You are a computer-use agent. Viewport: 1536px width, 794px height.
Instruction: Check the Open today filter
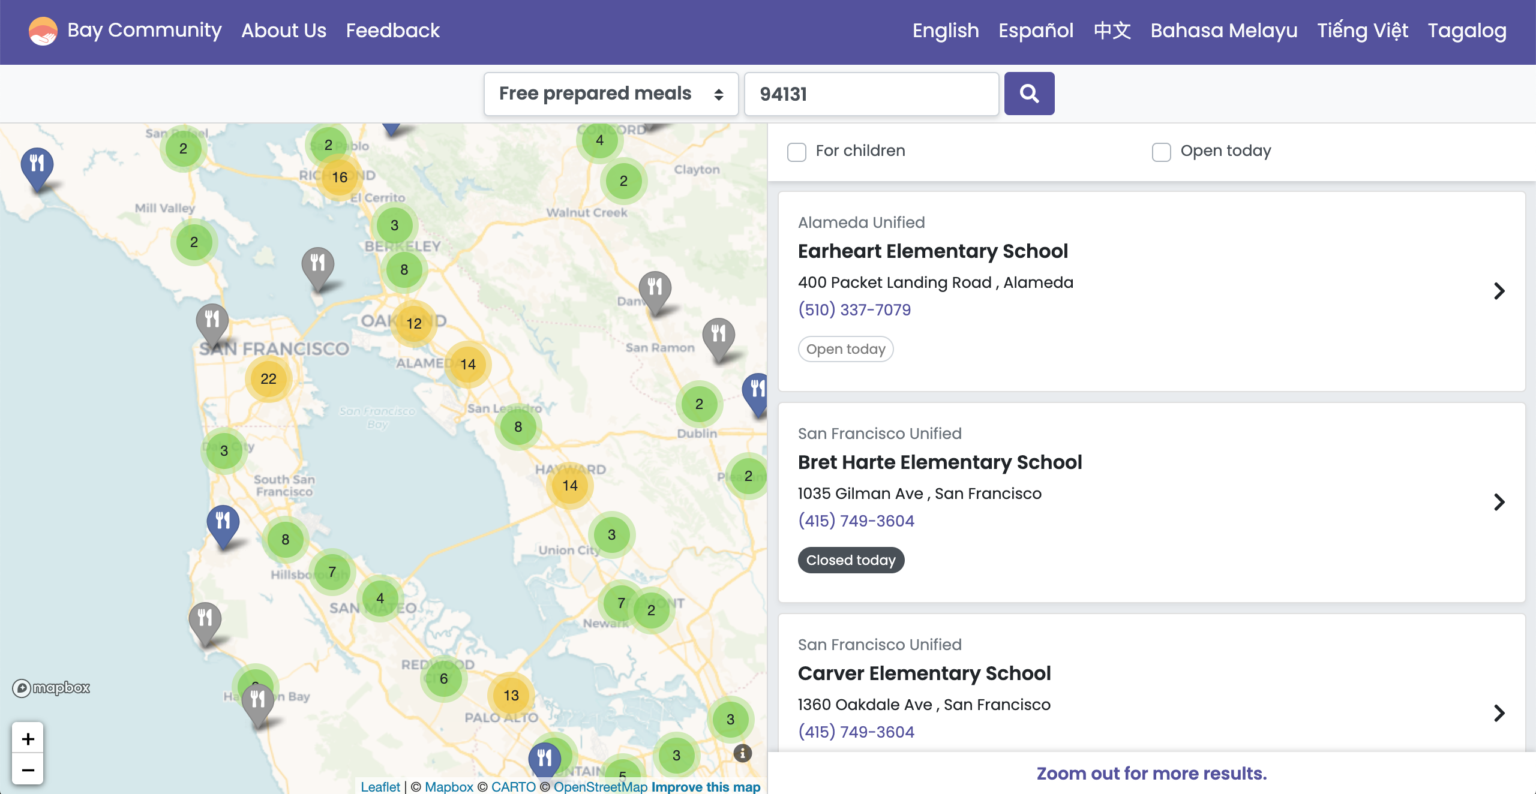click(1161, 152)
